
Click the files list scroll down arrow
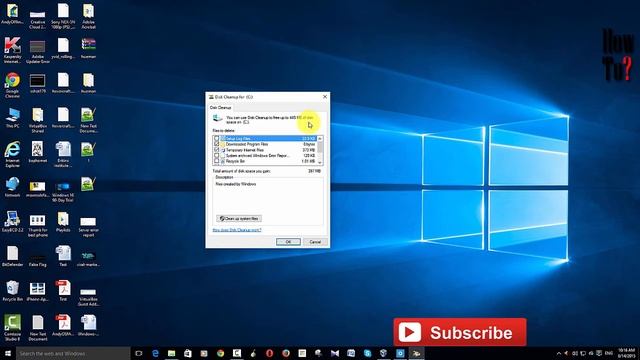320,162
